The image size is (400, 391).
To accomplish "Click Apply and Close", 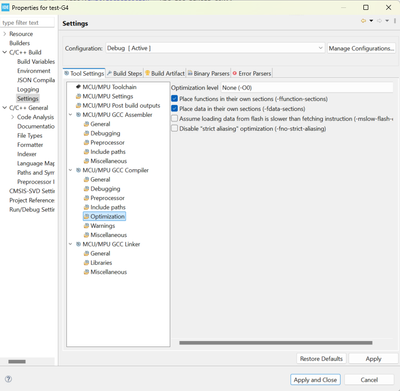I will [x=315, y=380].
